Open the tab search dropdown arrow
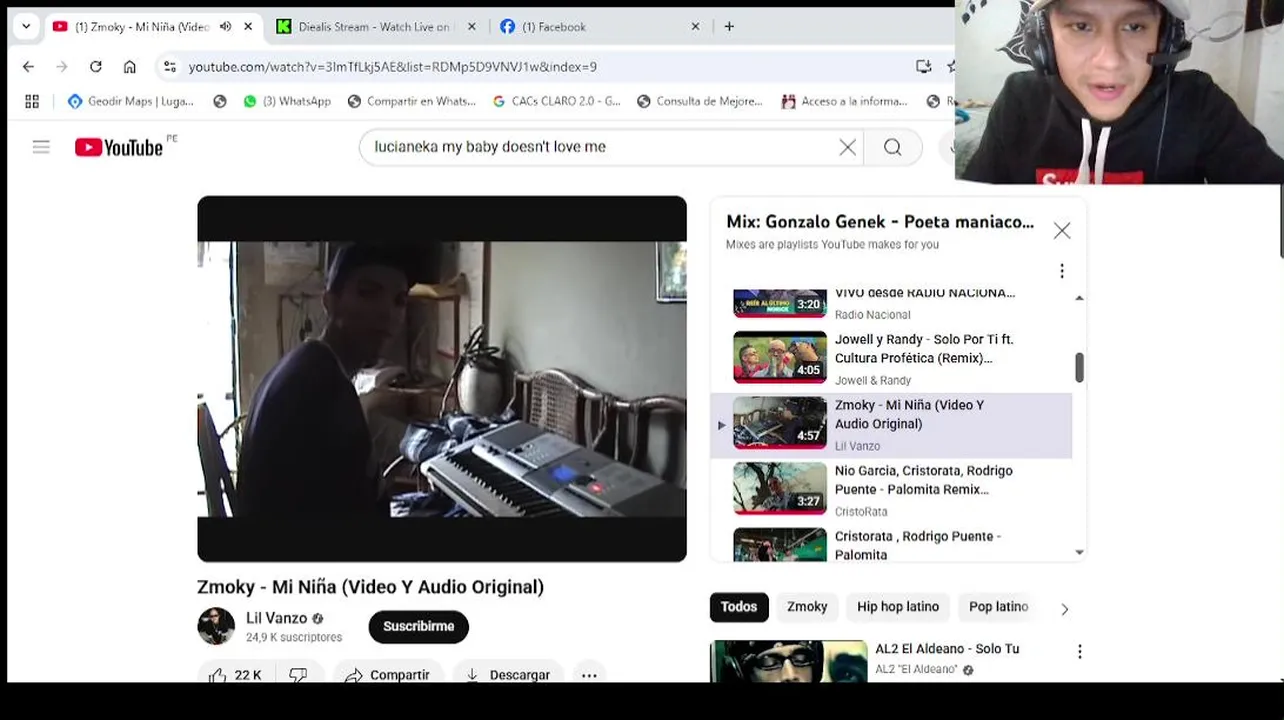This screenshot has width=1284, height=720. tap(26, 27)
